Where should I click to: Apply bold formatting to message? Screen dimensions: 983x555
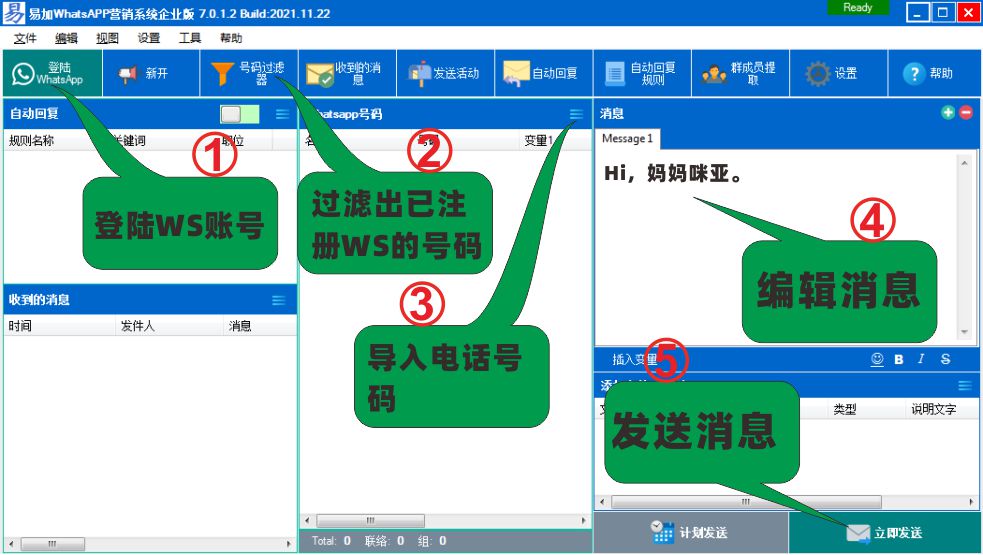click(899, 359)
